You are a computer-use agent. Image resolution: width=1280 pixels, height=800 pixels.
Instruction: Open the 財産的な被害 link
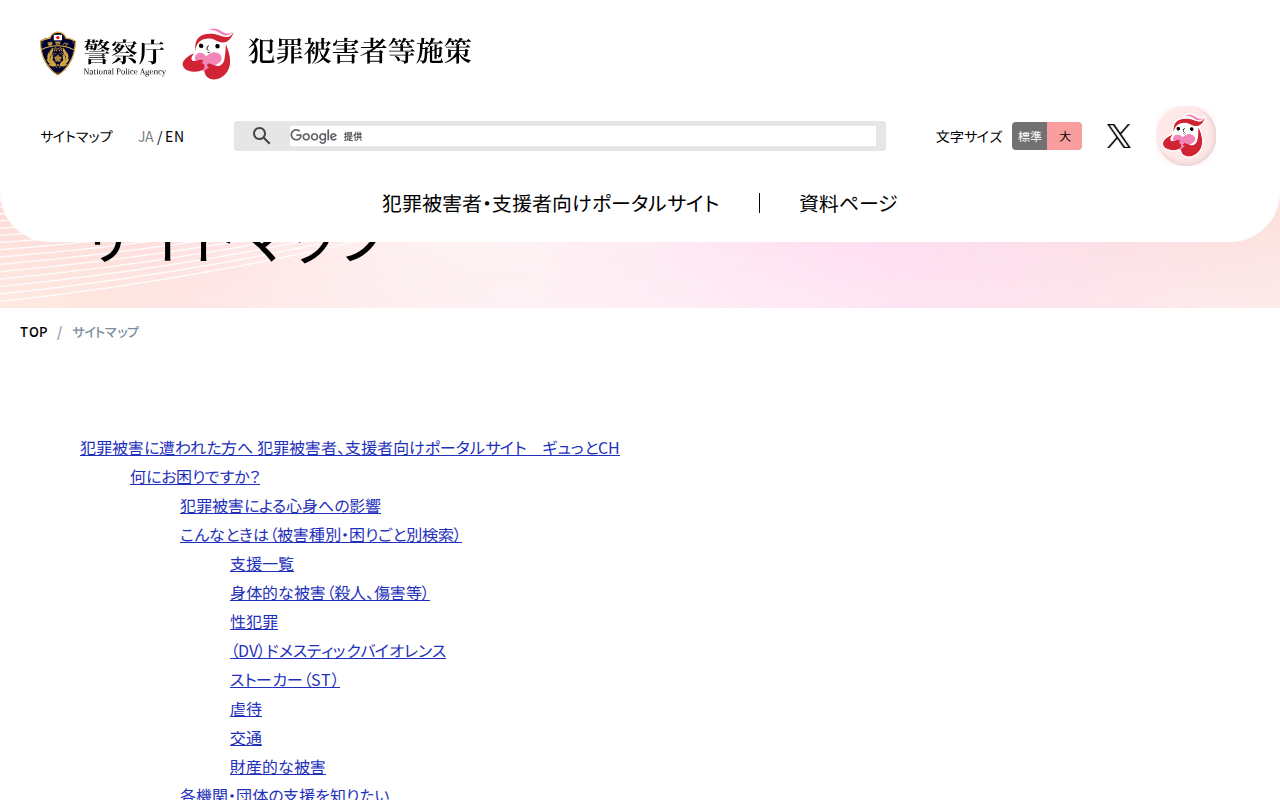click(x=278, y=767)
